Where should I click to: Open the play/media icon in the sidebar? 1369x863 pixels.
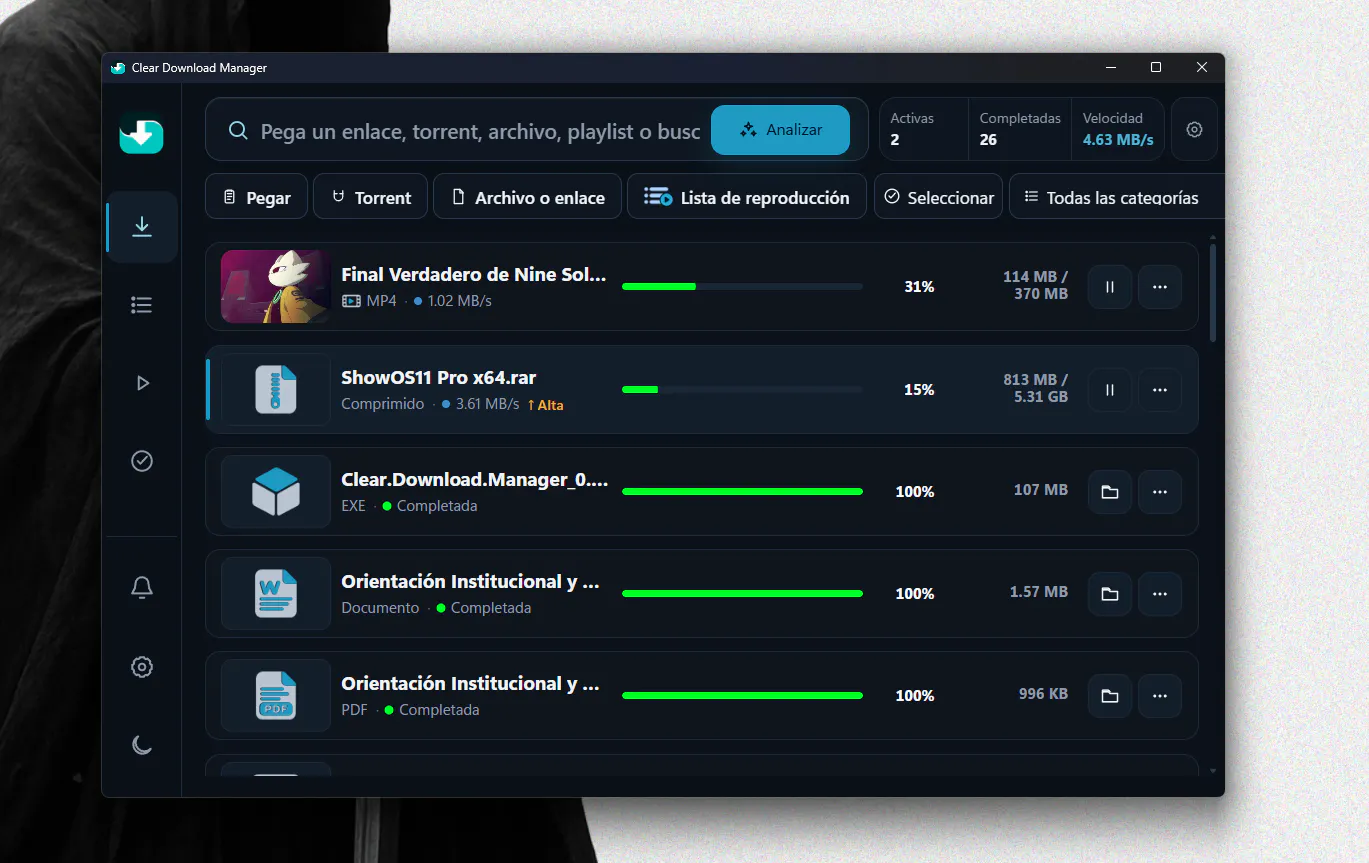tap(142, 383)
